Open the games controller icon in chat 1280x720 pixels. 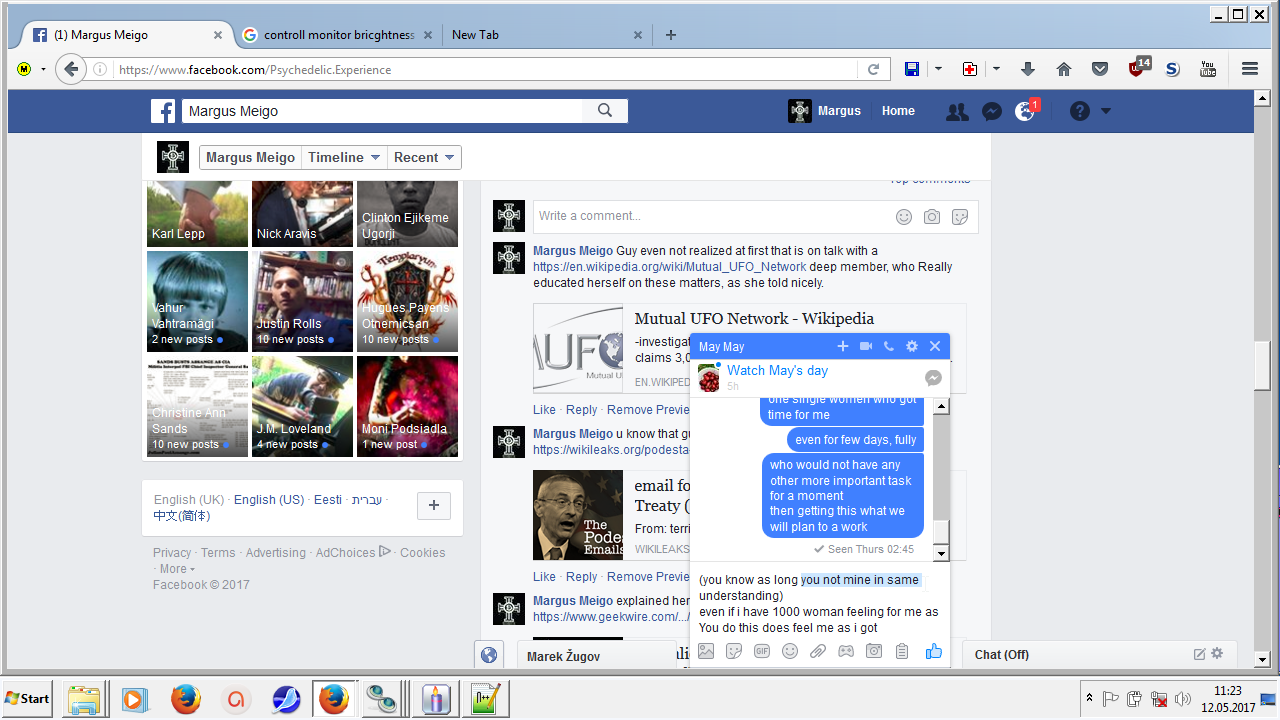tap(846, 651)
